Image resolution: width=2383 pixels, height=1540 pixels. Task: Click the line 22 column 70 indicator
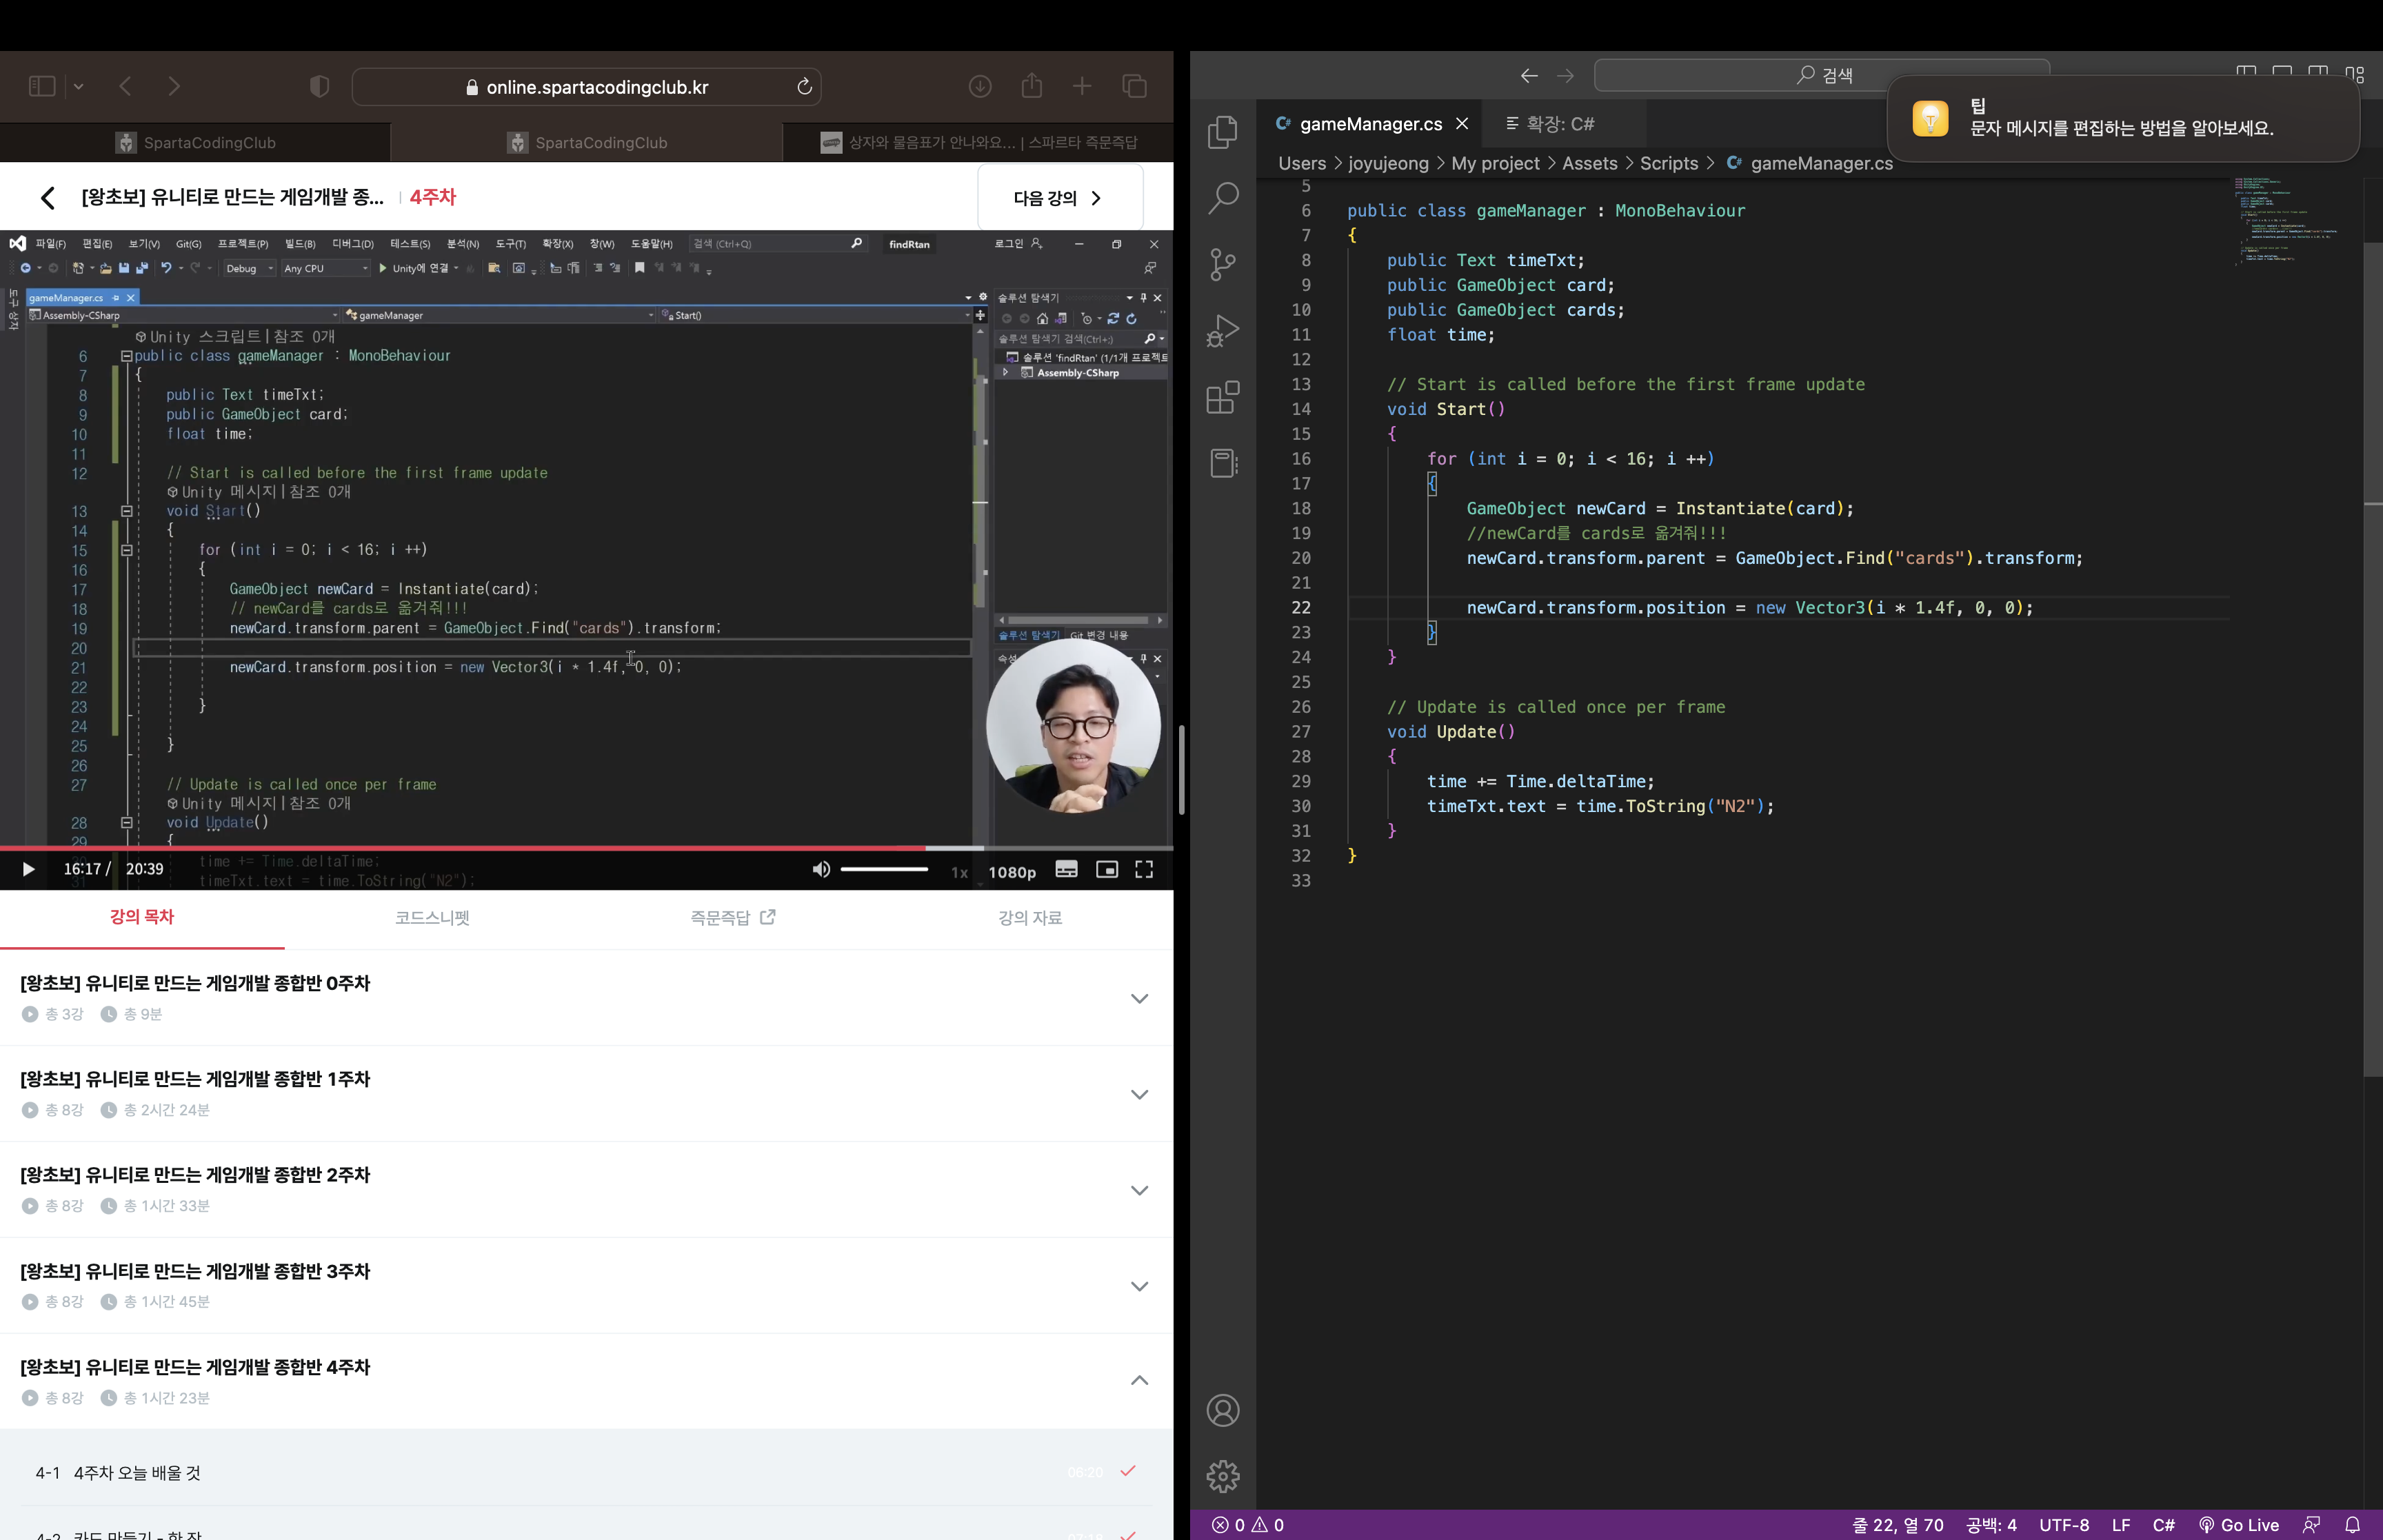[1897, 1525]
